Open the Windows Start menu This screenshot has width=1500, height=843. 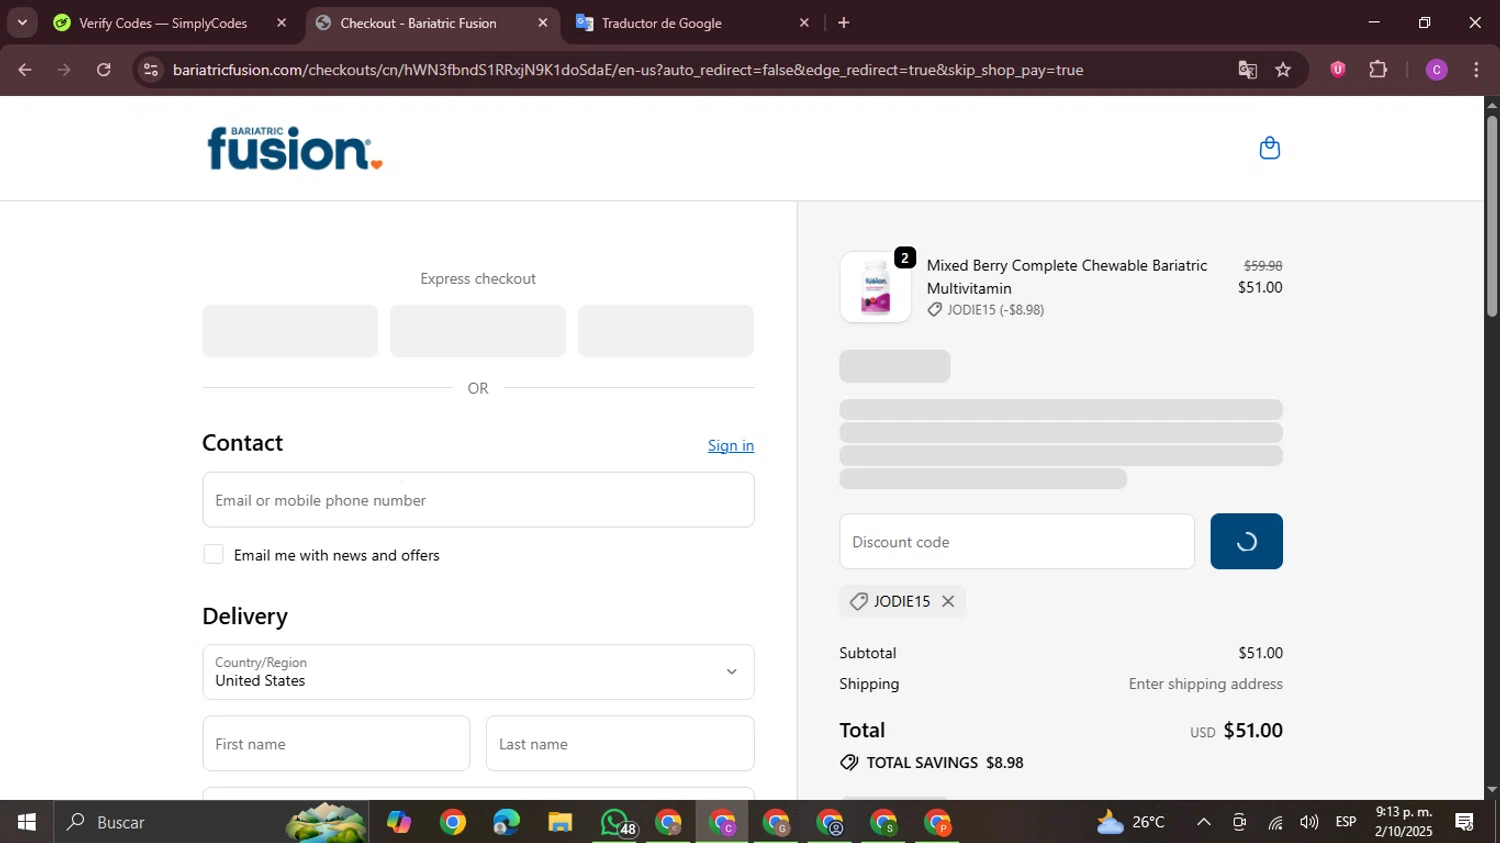click(26, 822)
